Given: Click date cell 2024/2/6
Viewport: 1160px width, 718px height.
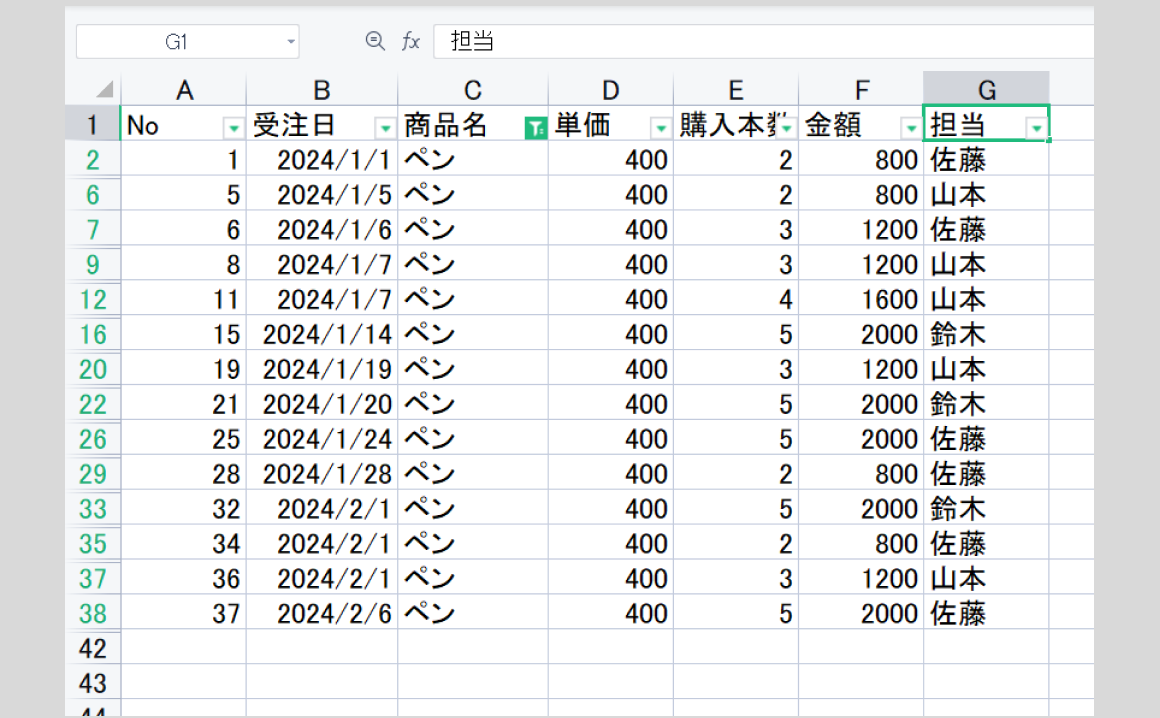Looking at the screenshot, I should pyautogui.click(x=322, y=613).
